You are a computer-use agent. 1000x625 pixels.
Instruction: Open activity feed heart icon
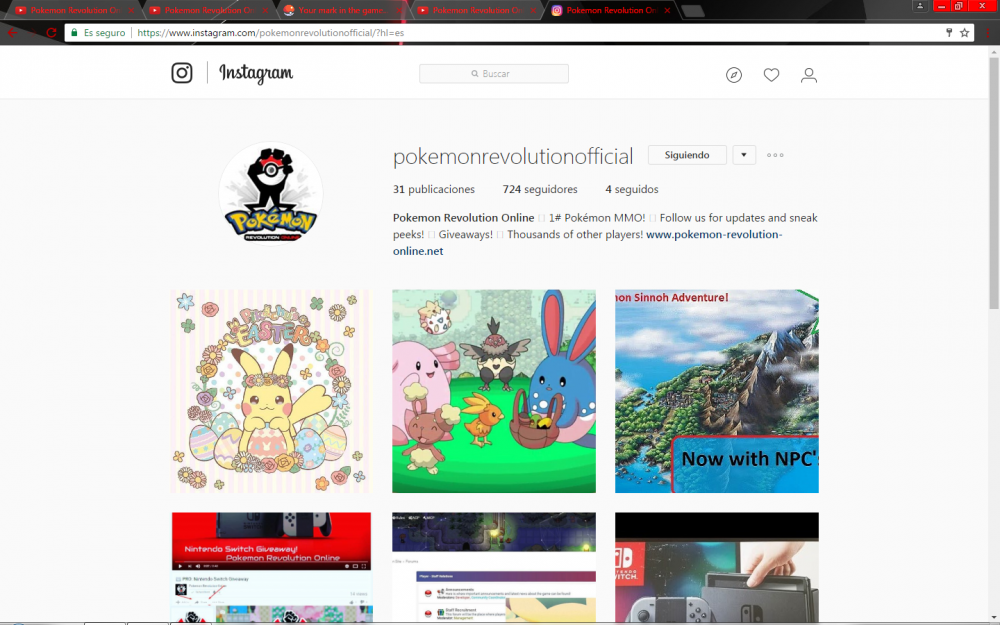coord(771,75)
